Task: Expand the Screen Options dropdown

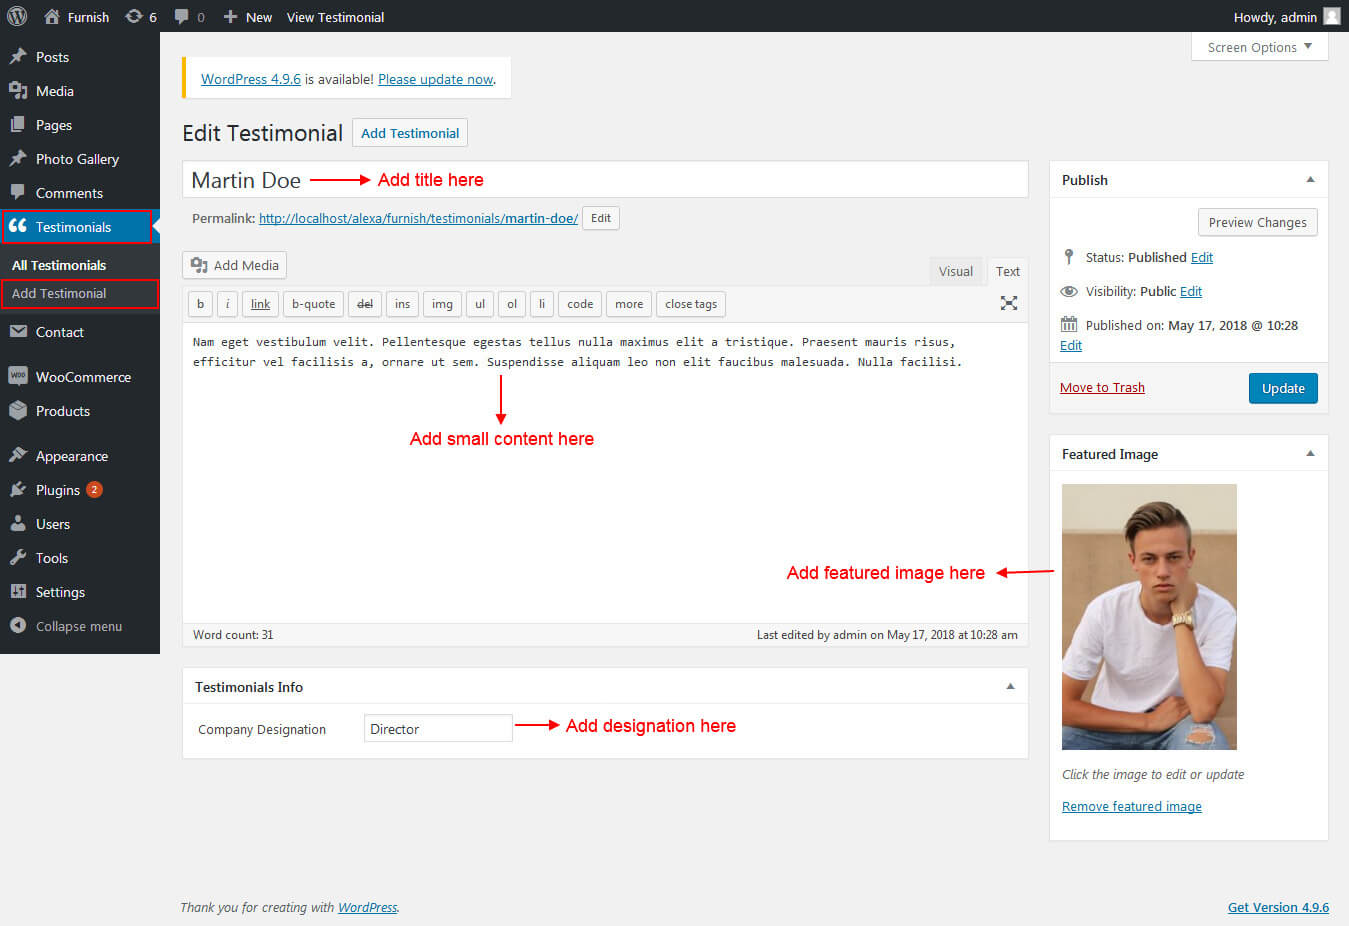Action: (1259, 47)
